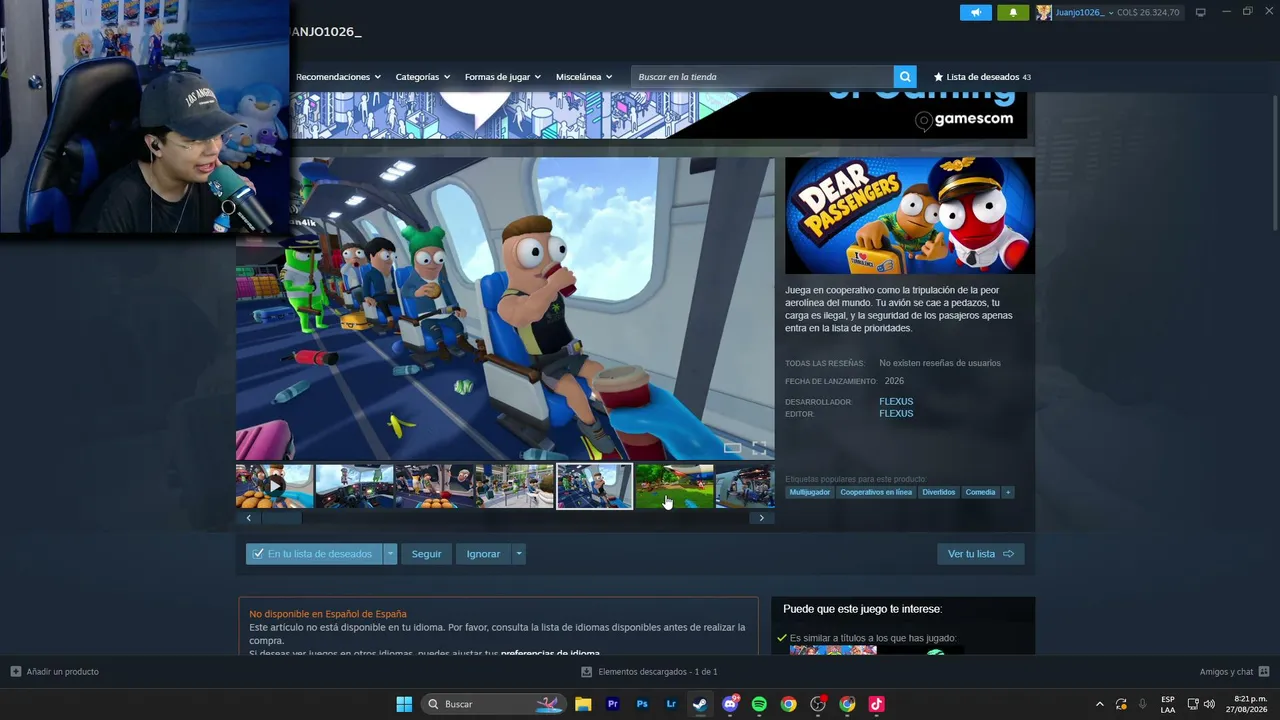Open the Amigos y chat icon

(x=1264, y=672)
